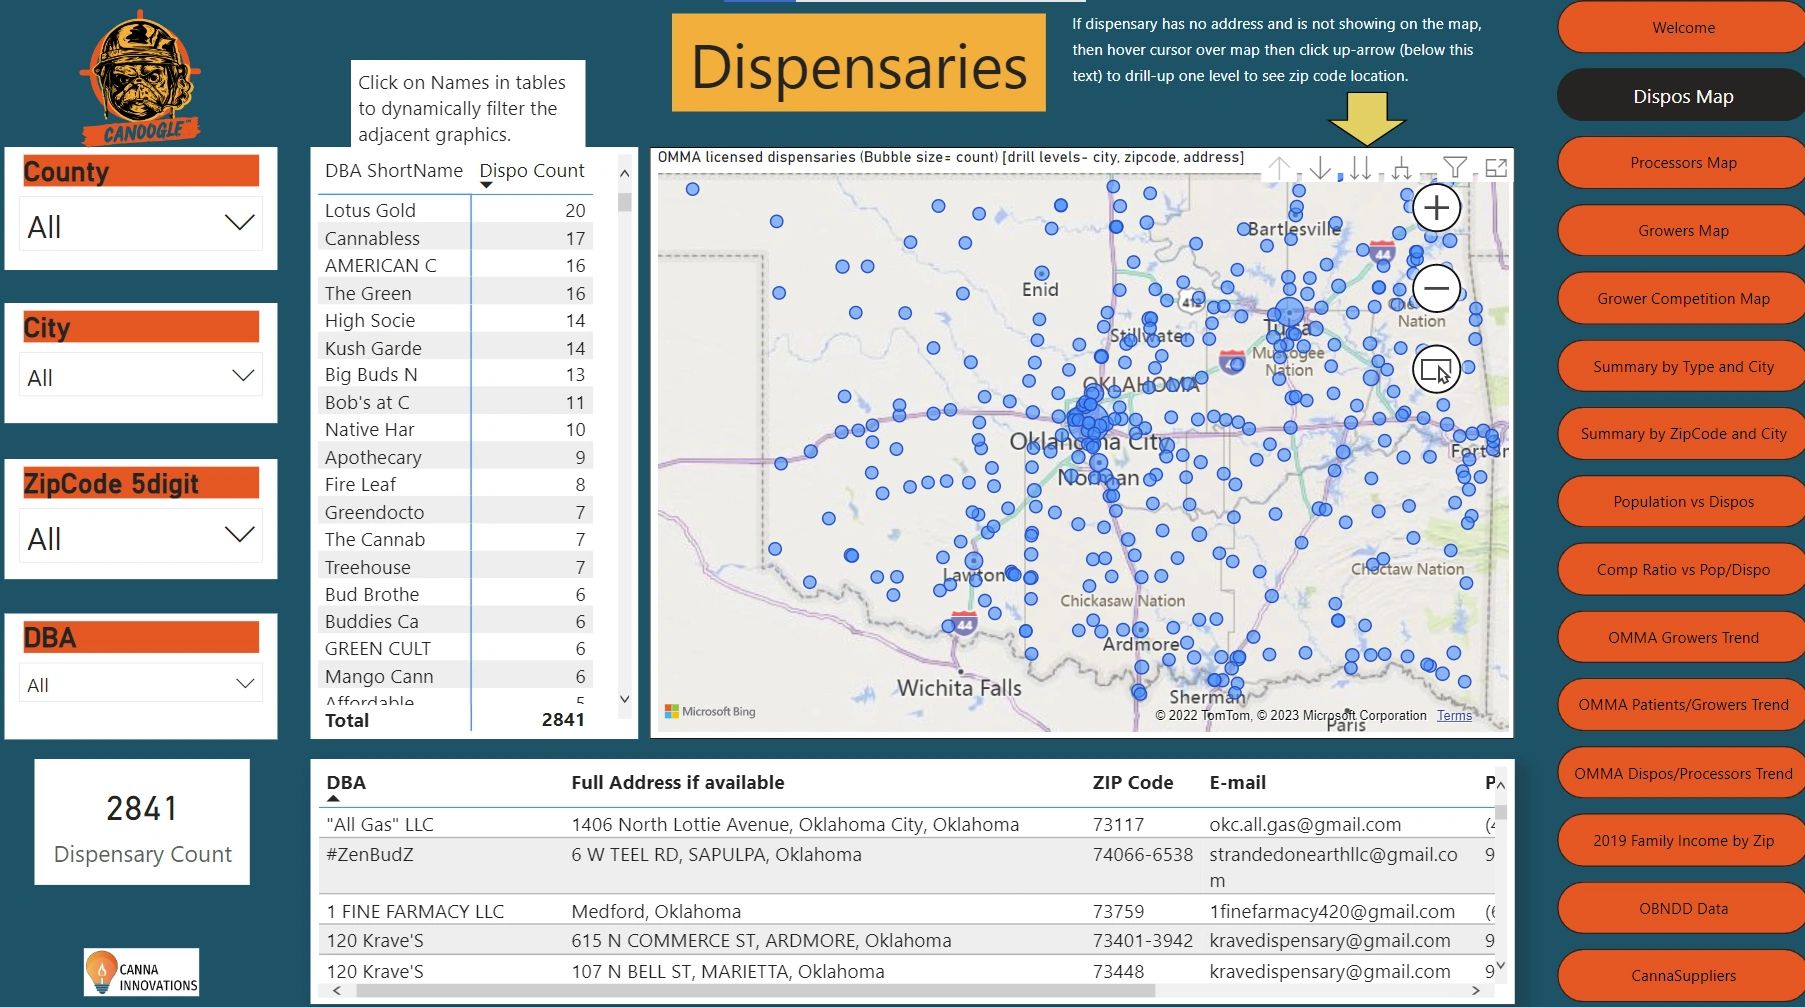Screen dimensions: 1805x1007
Task: Open the City filter dropdown
Action: tap(242, 377)
